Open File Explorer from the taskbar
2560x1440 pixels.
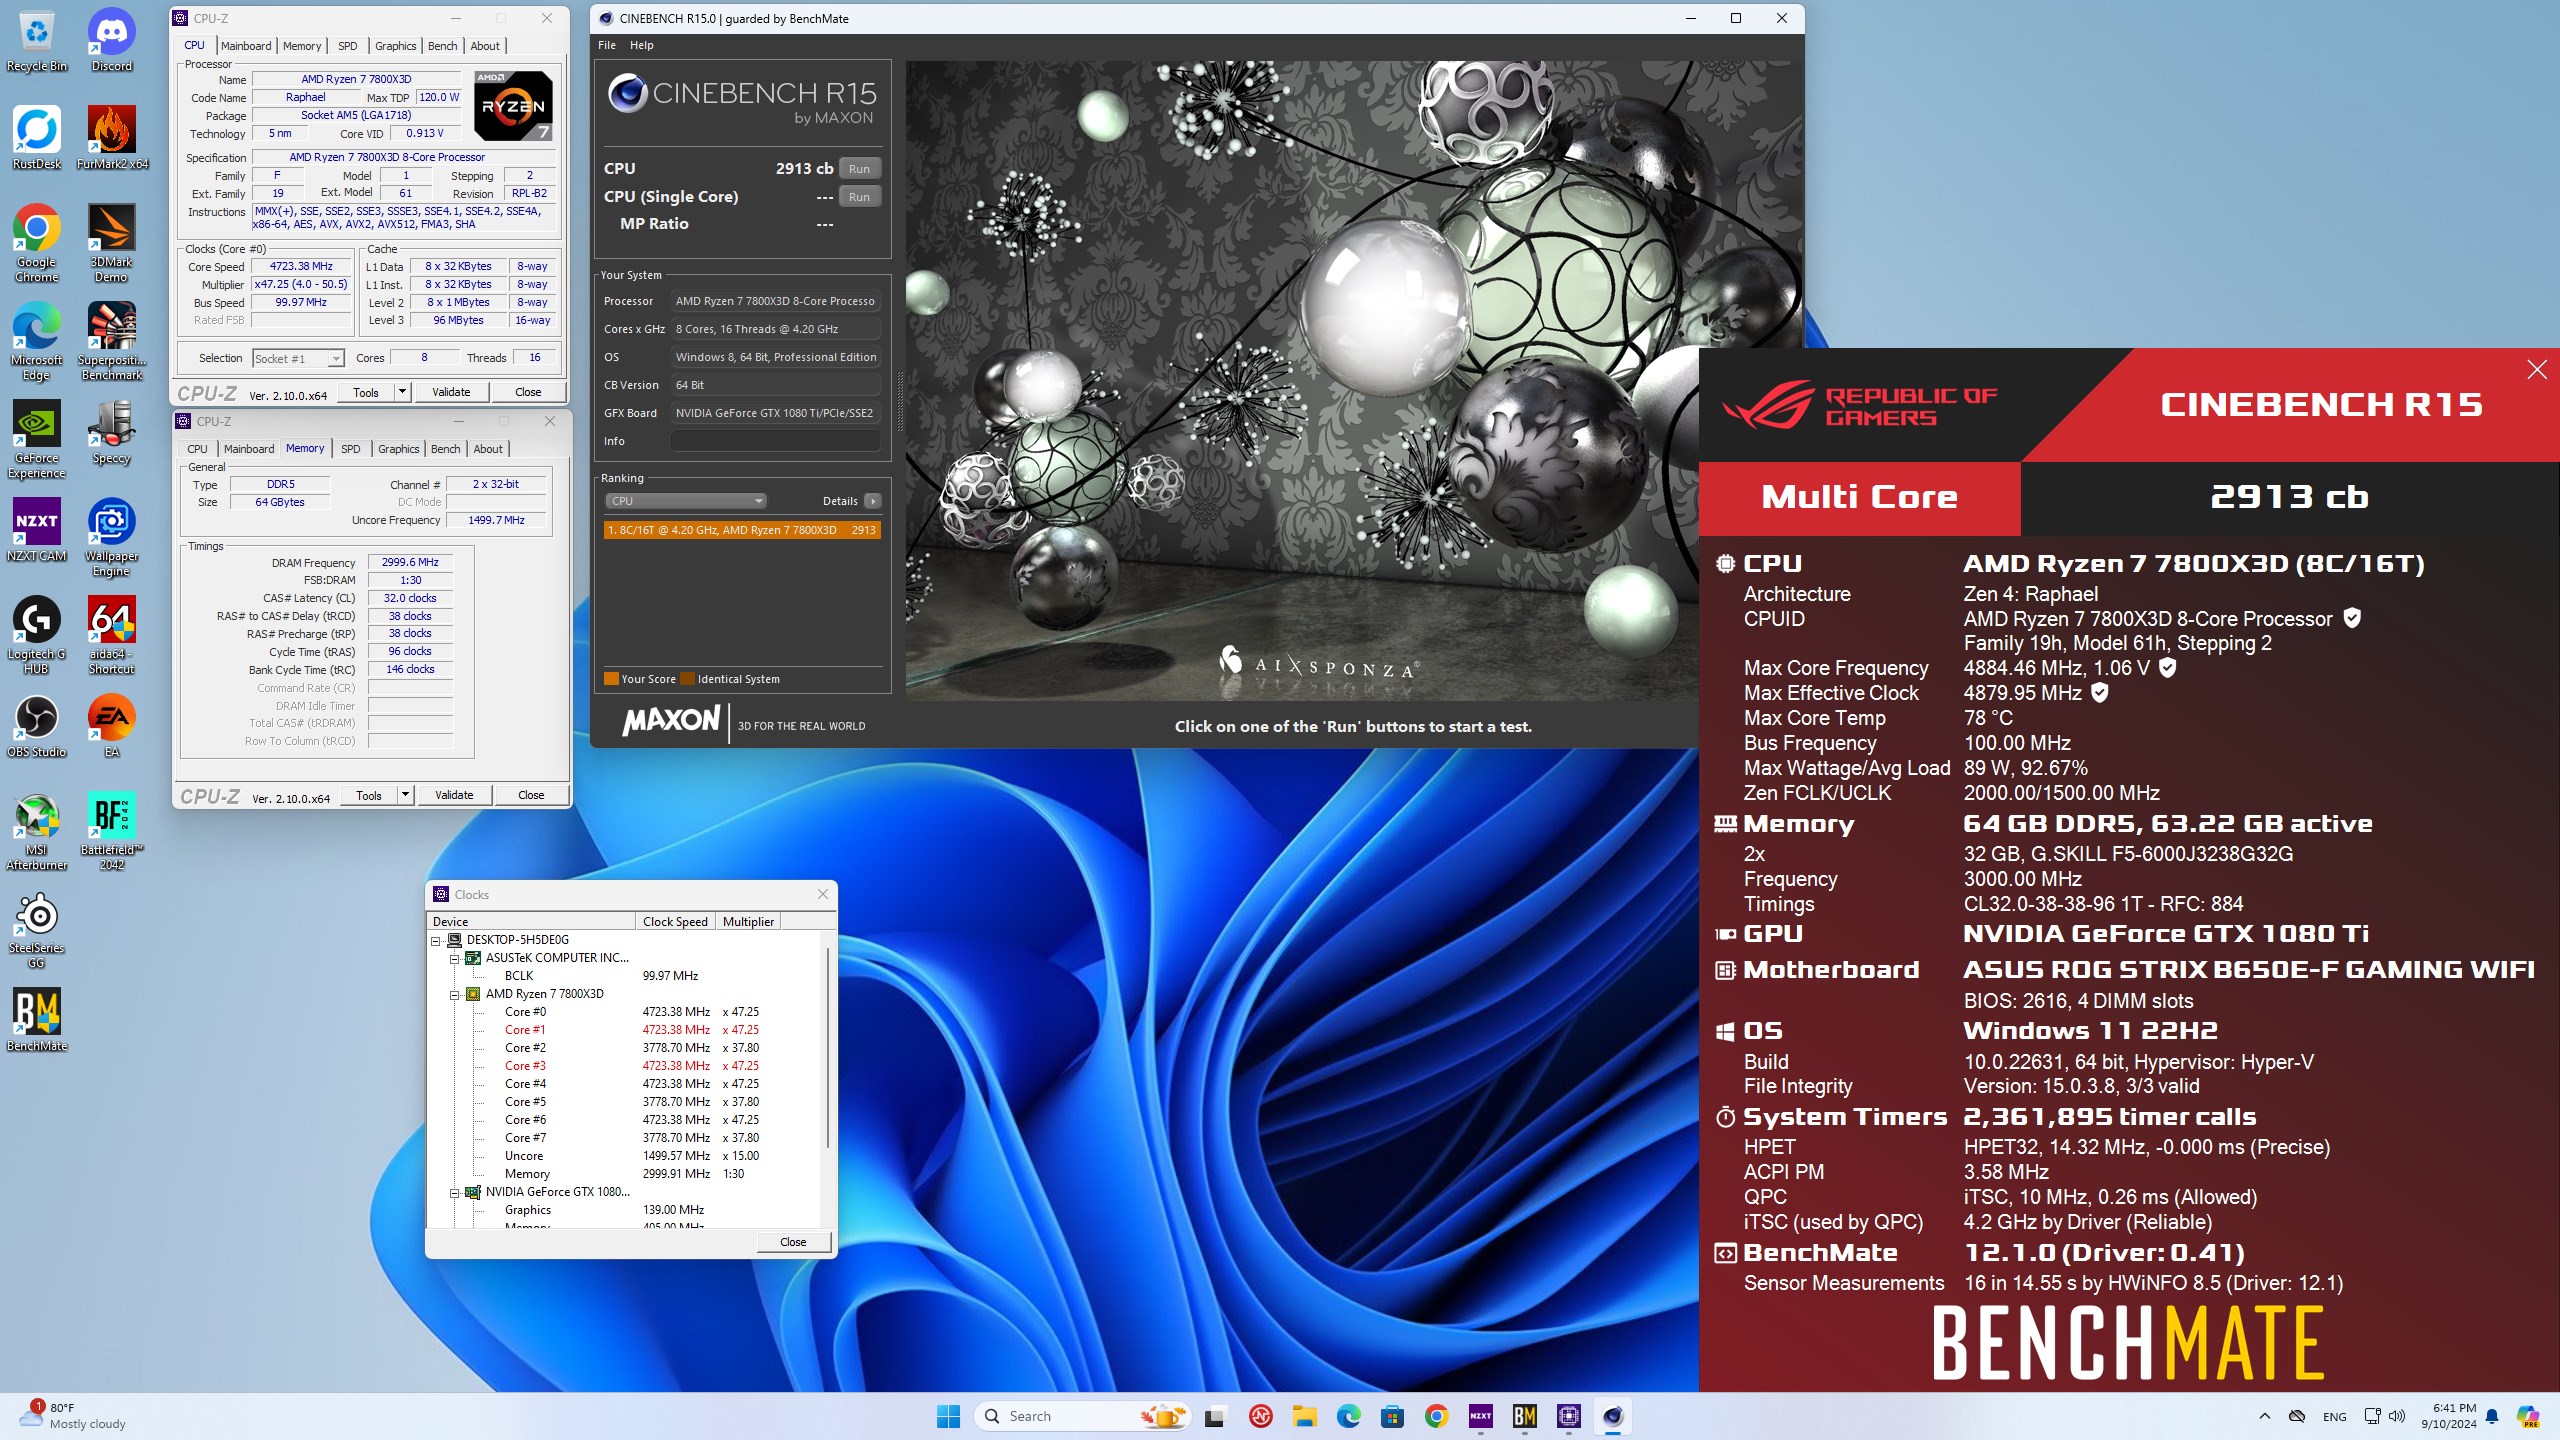point(1304,1416)
